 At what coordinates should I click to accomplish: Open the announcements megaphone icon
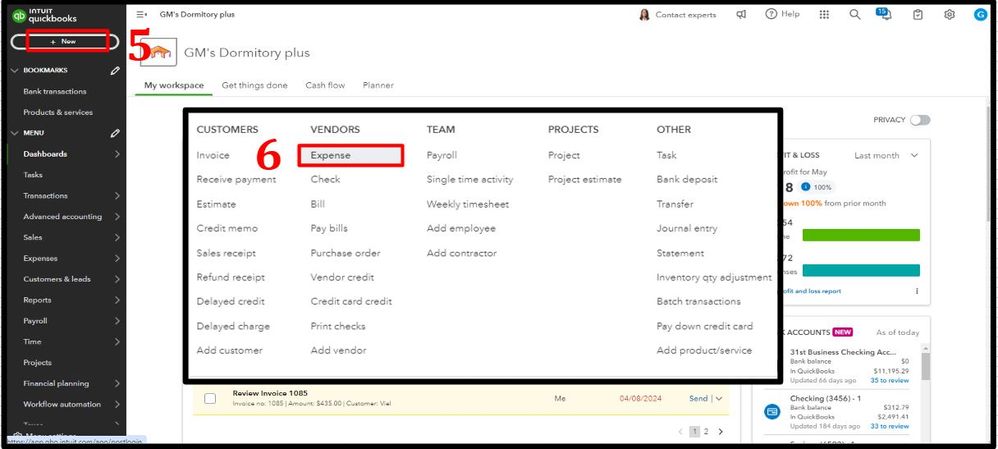[741, 14]
